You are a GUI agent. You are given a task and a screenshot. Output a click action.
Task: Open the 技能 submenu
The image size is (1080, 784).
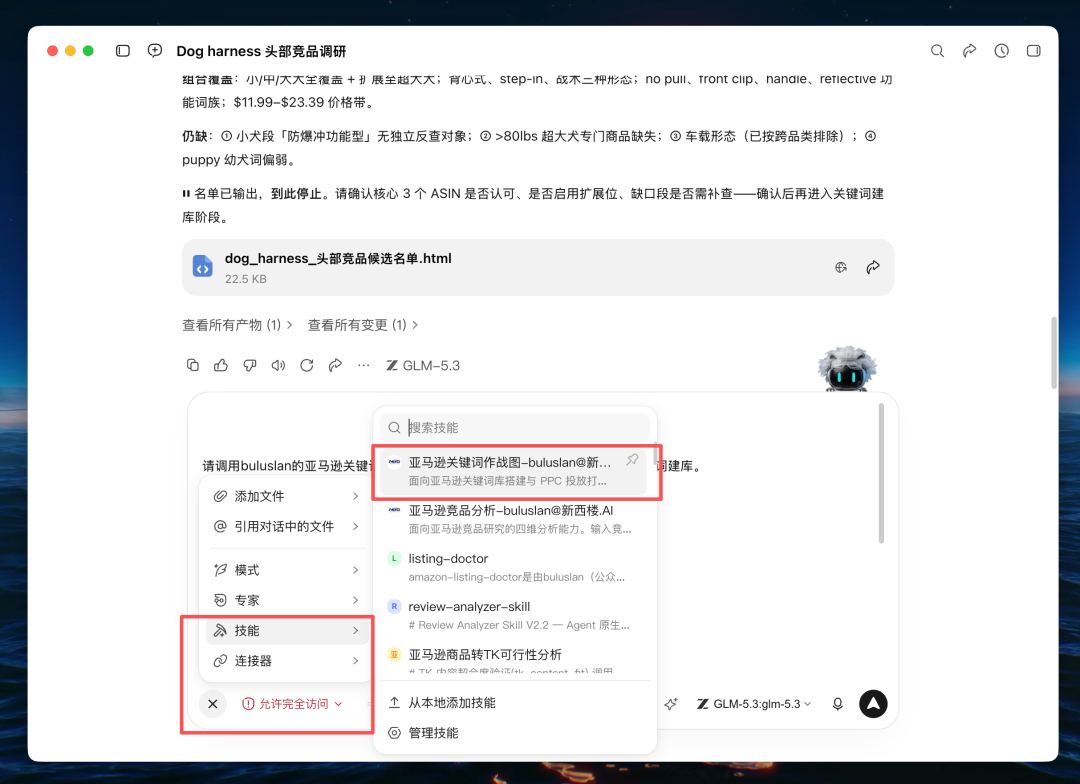pos(286,630)
